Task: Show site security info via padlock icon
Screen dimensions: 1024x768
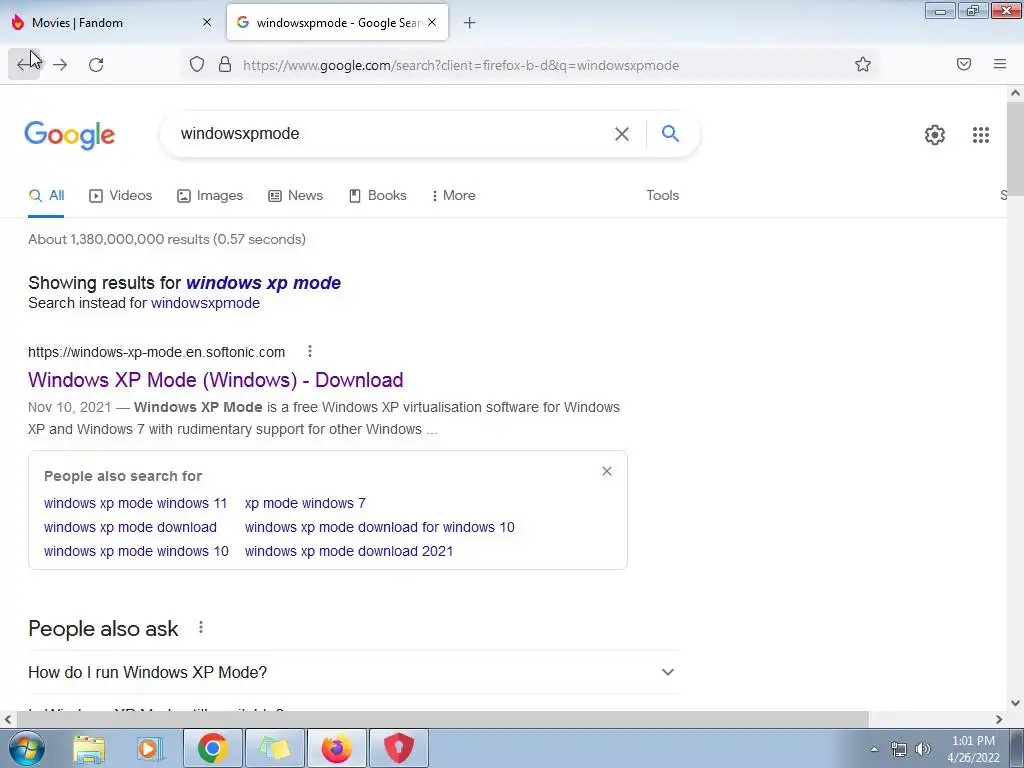Action: 225,65
